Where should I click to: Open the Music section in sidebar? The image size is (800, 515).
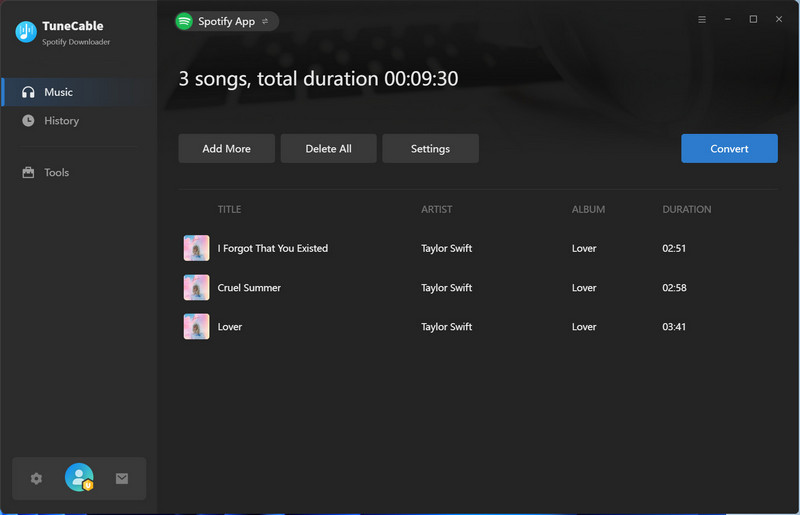click(x=58, y=92)
